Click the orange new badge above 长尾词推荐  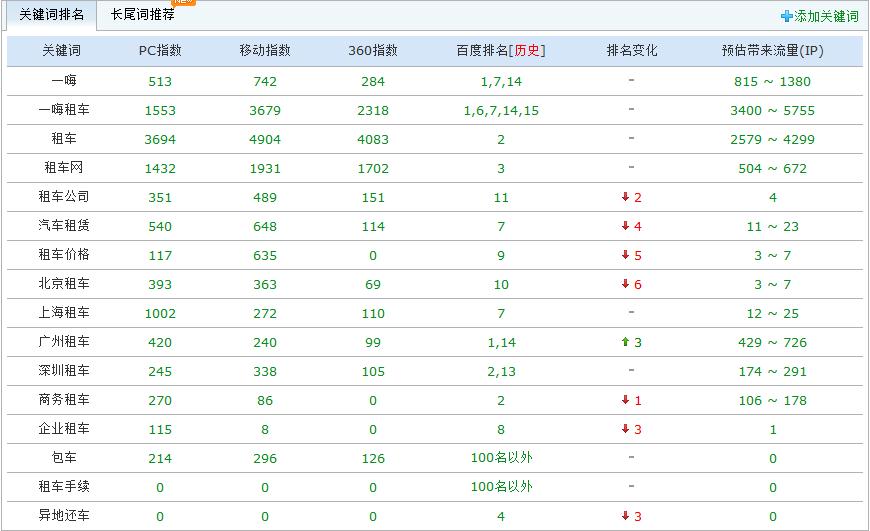coord(184,2)
